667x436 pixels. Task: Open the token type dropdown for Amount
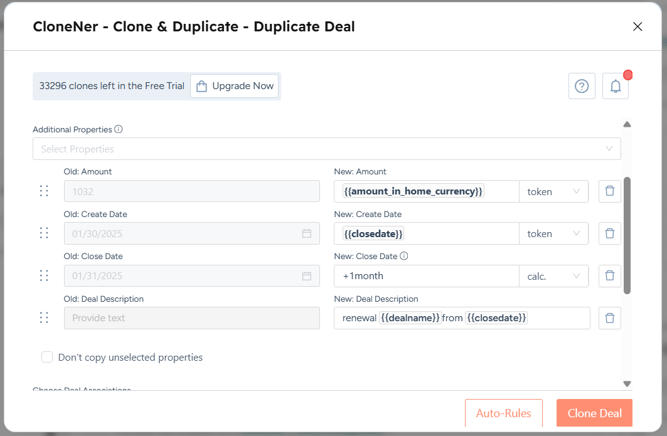tap(553, 191)
